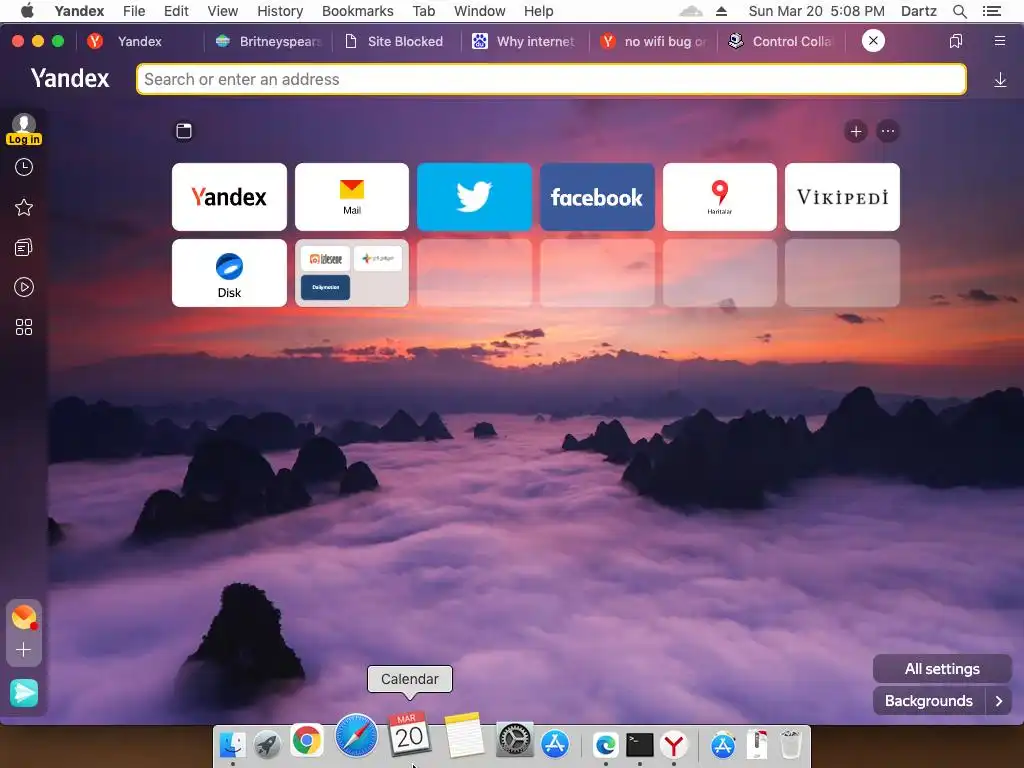Open Launchpad from the Dock
This screenshot has height=768, width=1024.
[x=268, y=744]
